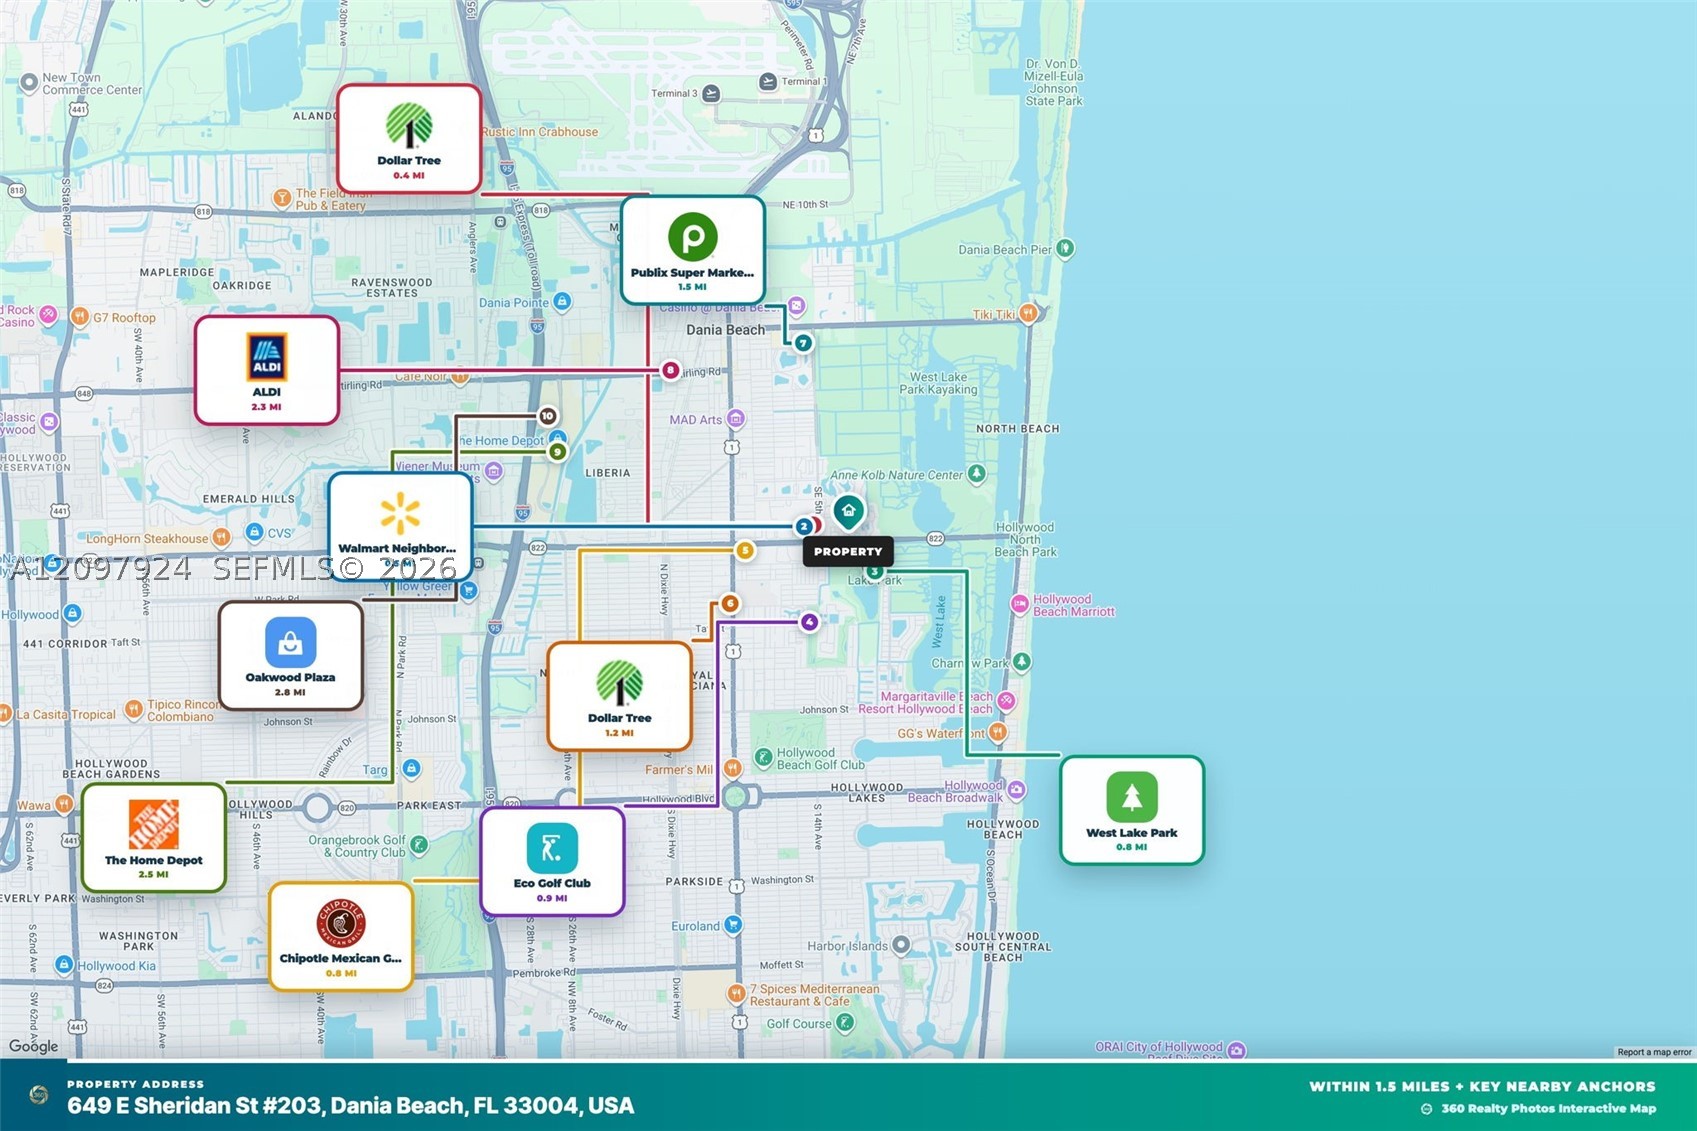This screenshot has width=1697, height=1131.
Task: Click the yellow route marker 5
Action: click(744, 550)
